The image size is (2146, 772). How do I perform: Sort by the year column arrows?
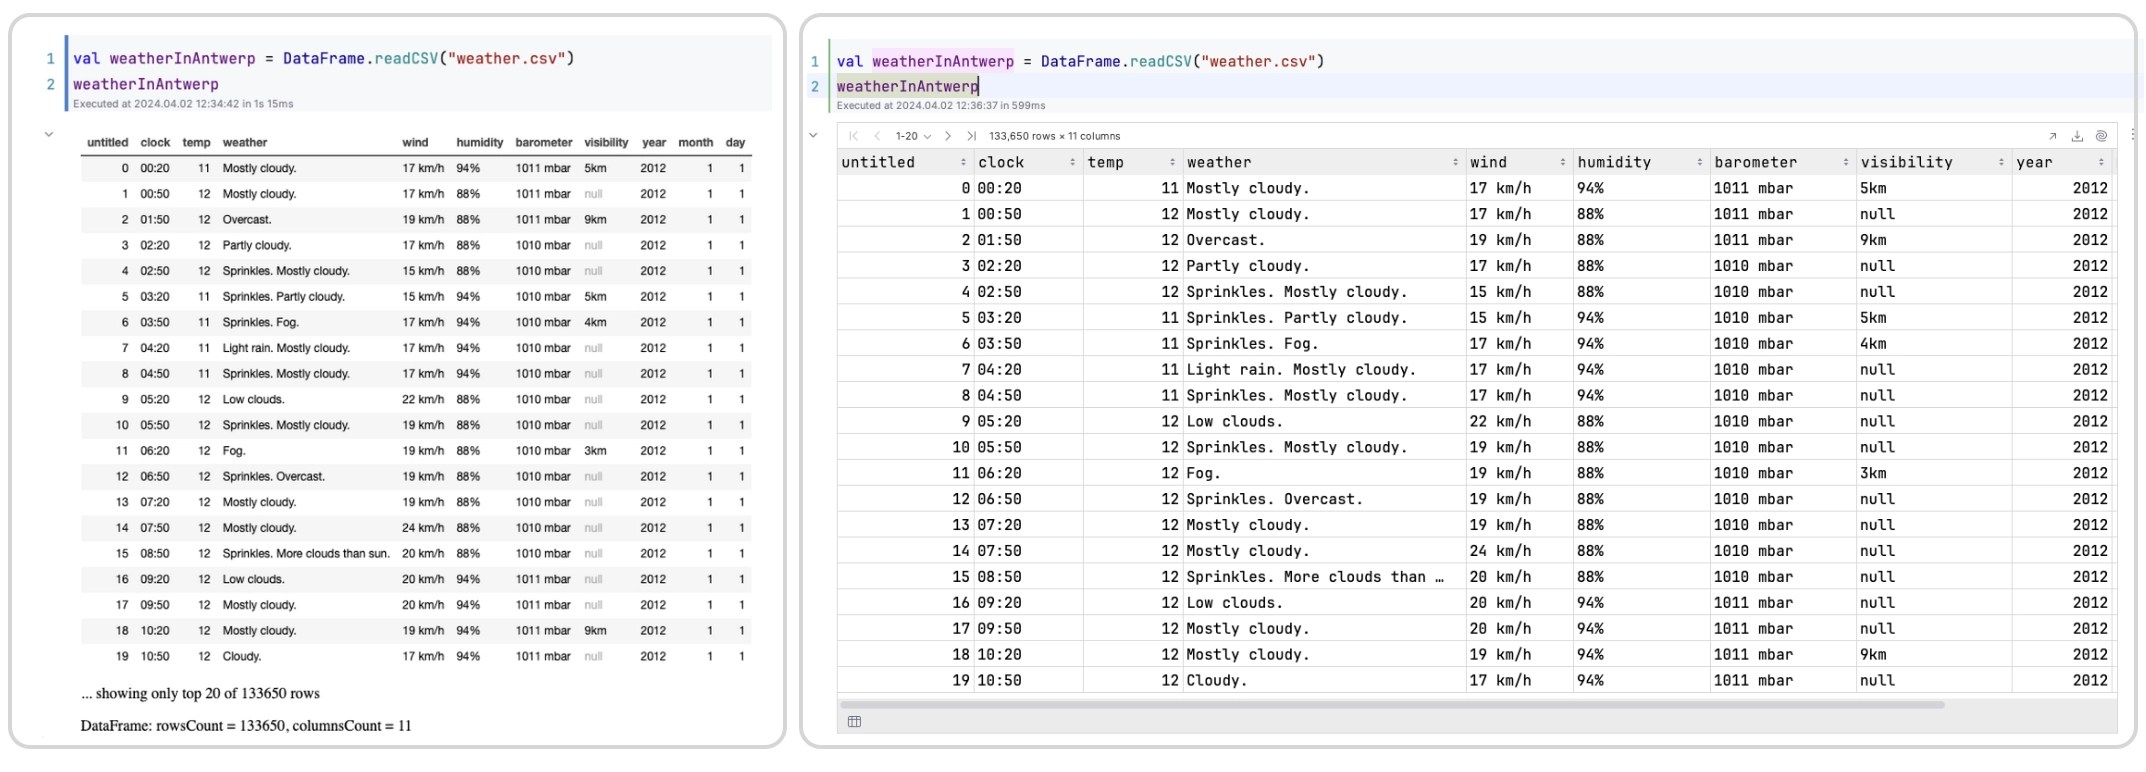pyautogui.click(x=2101, y=162)
